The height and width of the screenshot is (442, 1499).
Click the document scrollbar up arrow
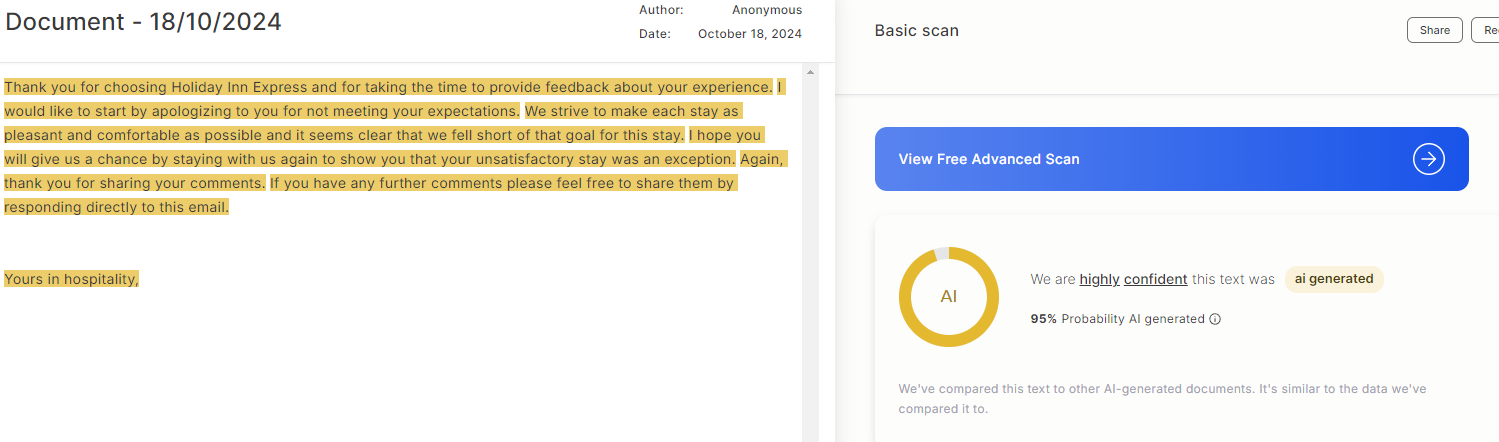[x=810, y=72]
